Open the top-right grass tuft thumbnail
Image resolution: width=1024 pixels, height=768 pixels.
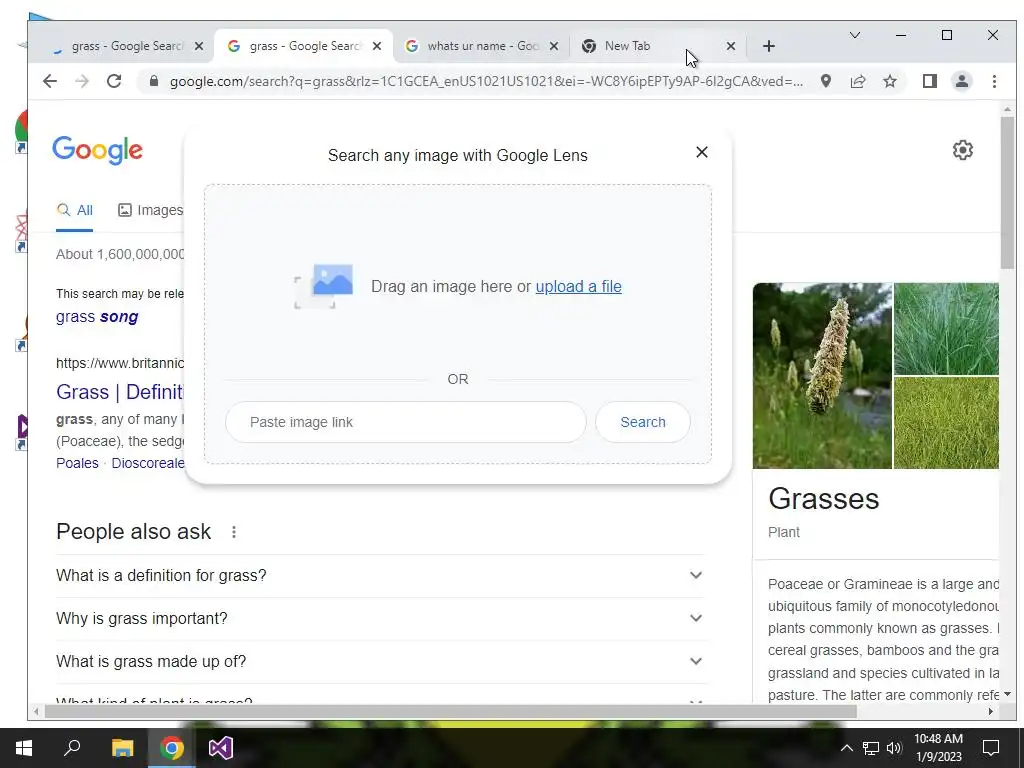click(946, 329)
